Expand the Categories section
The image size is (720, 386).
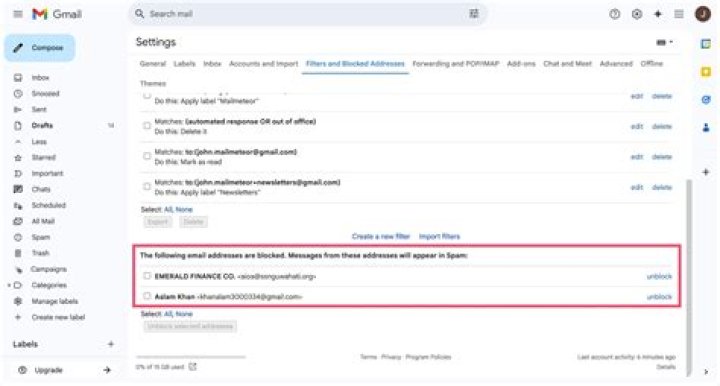(9, 285)
